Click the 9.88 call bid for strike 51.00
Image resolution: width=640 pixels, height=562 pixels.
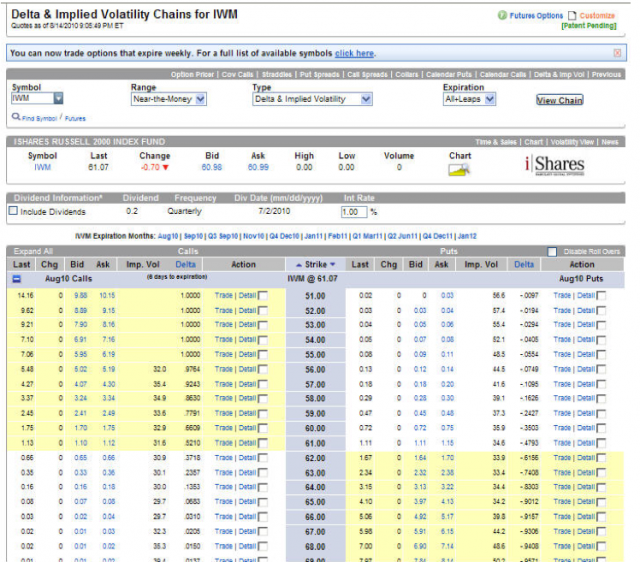coord(80,296)
